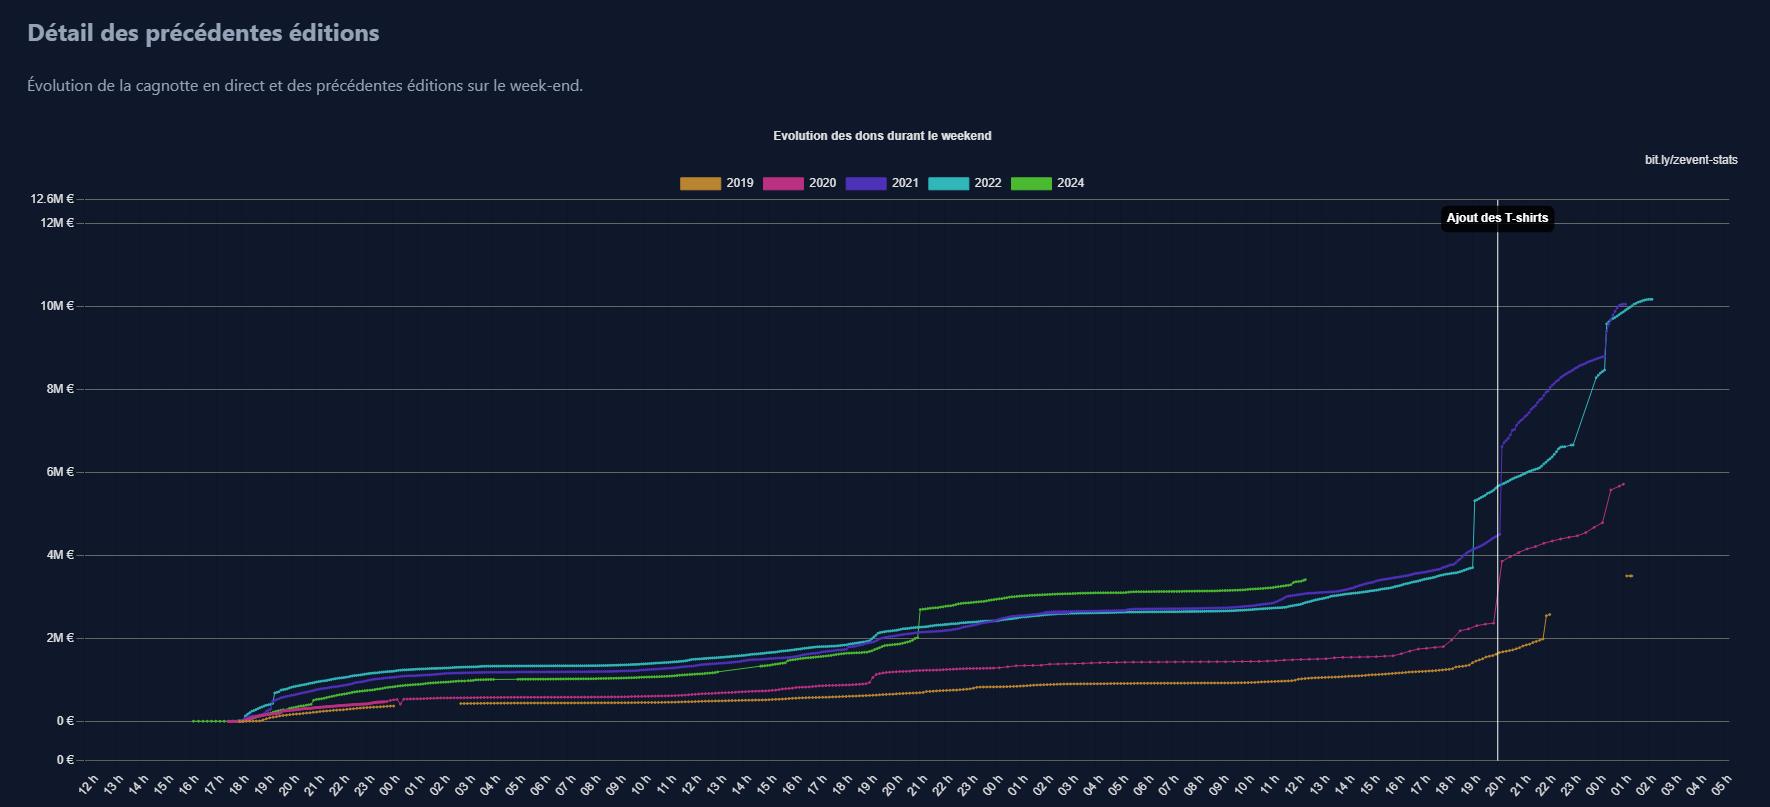The image size is (1770, 807).
Task: Click the chart title "Evolution des dons durant le weekend"
Action: tap(882, 135)
